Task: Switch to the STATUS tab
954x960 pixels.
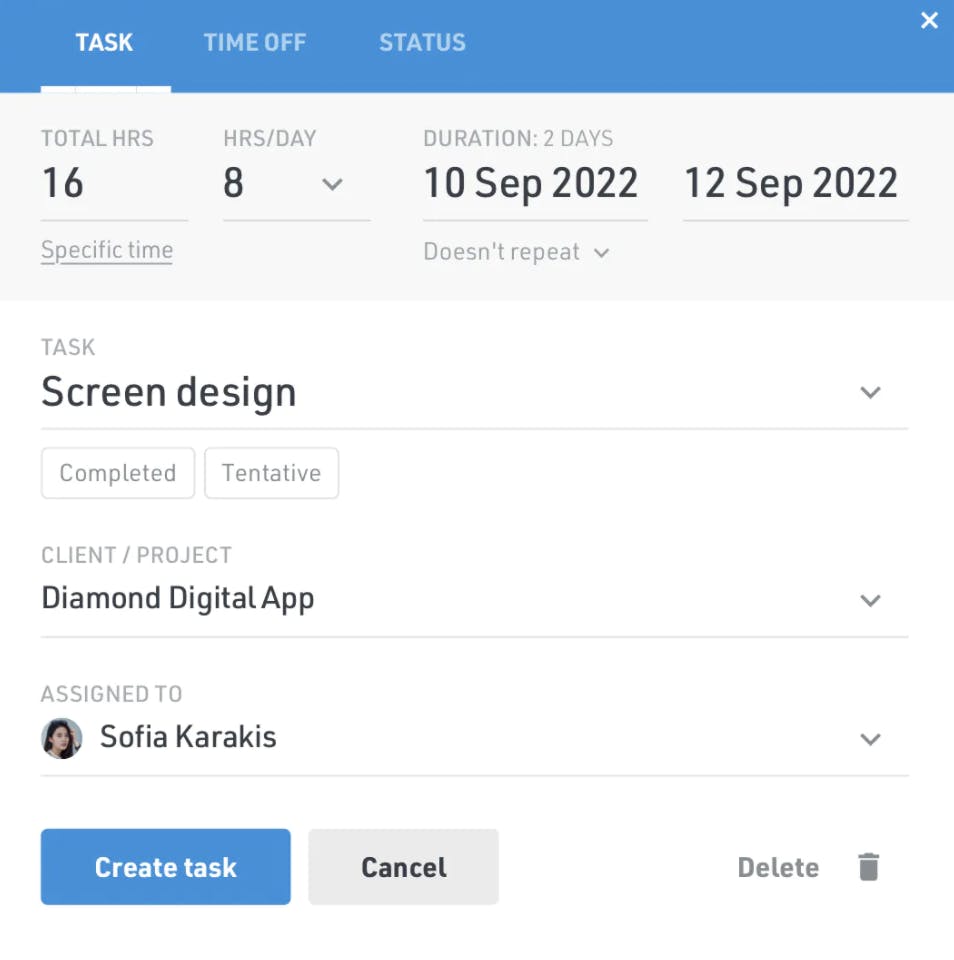Action: 423,42
